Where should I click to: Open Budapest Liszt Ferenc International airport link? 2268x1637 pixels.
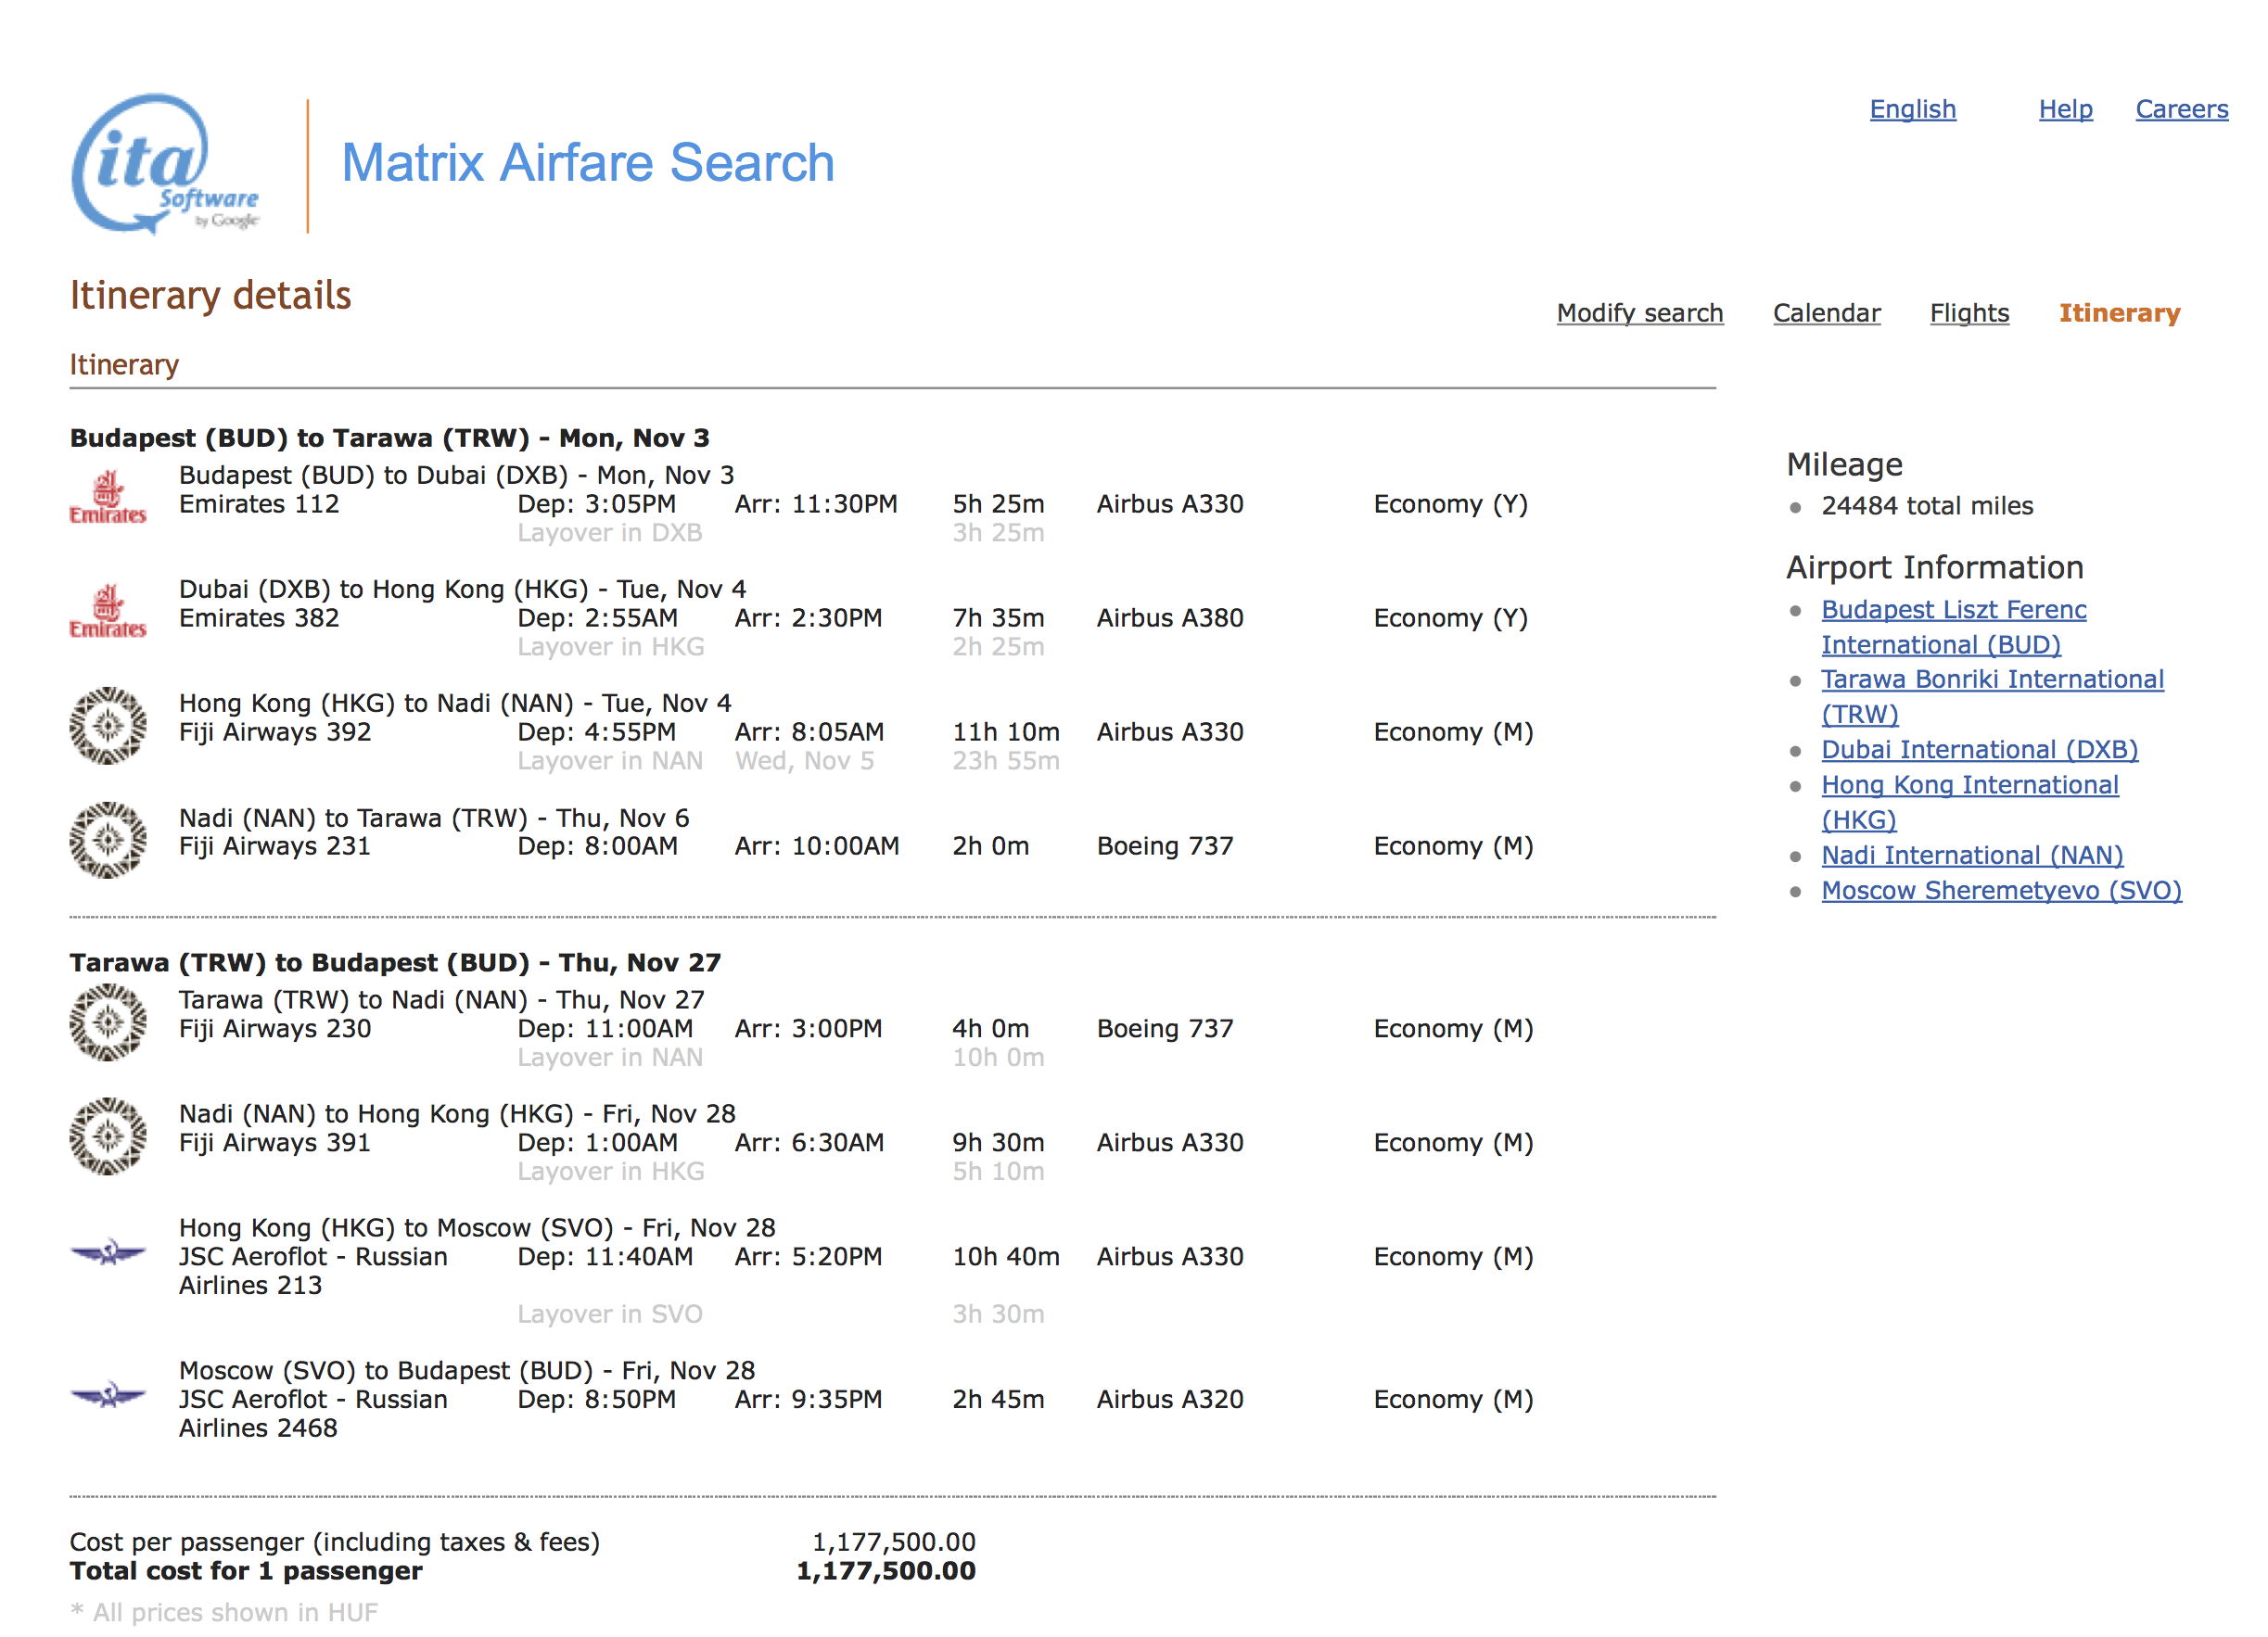click(x=1953, y=610)
